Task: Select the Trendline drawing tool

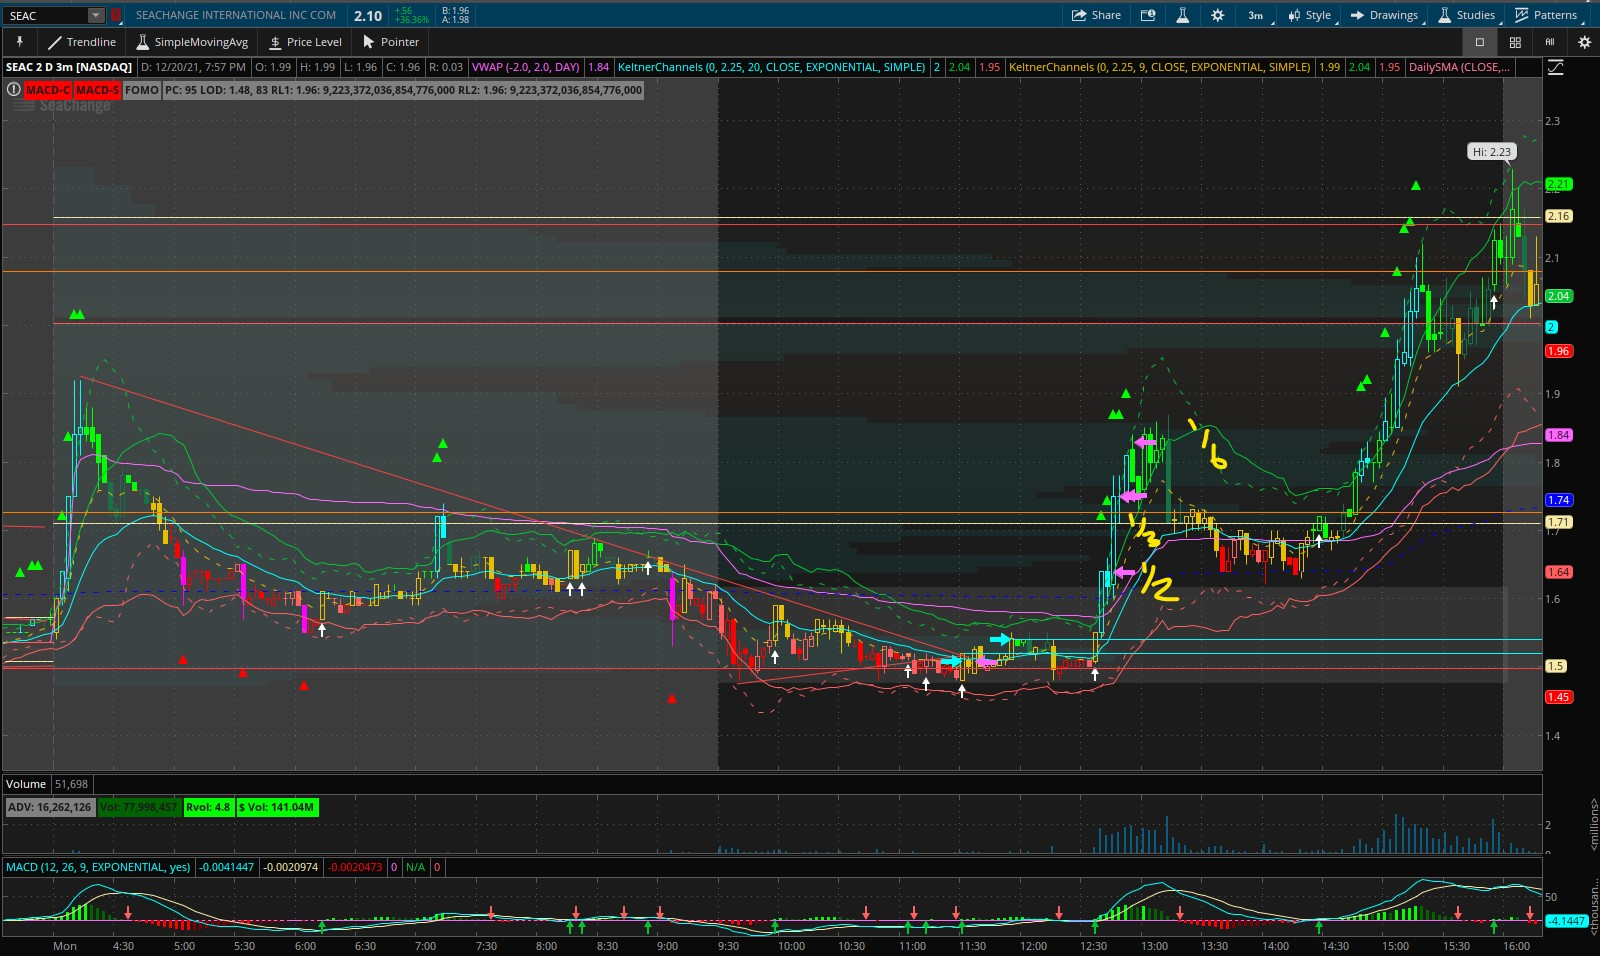Action: coord(82,42)
